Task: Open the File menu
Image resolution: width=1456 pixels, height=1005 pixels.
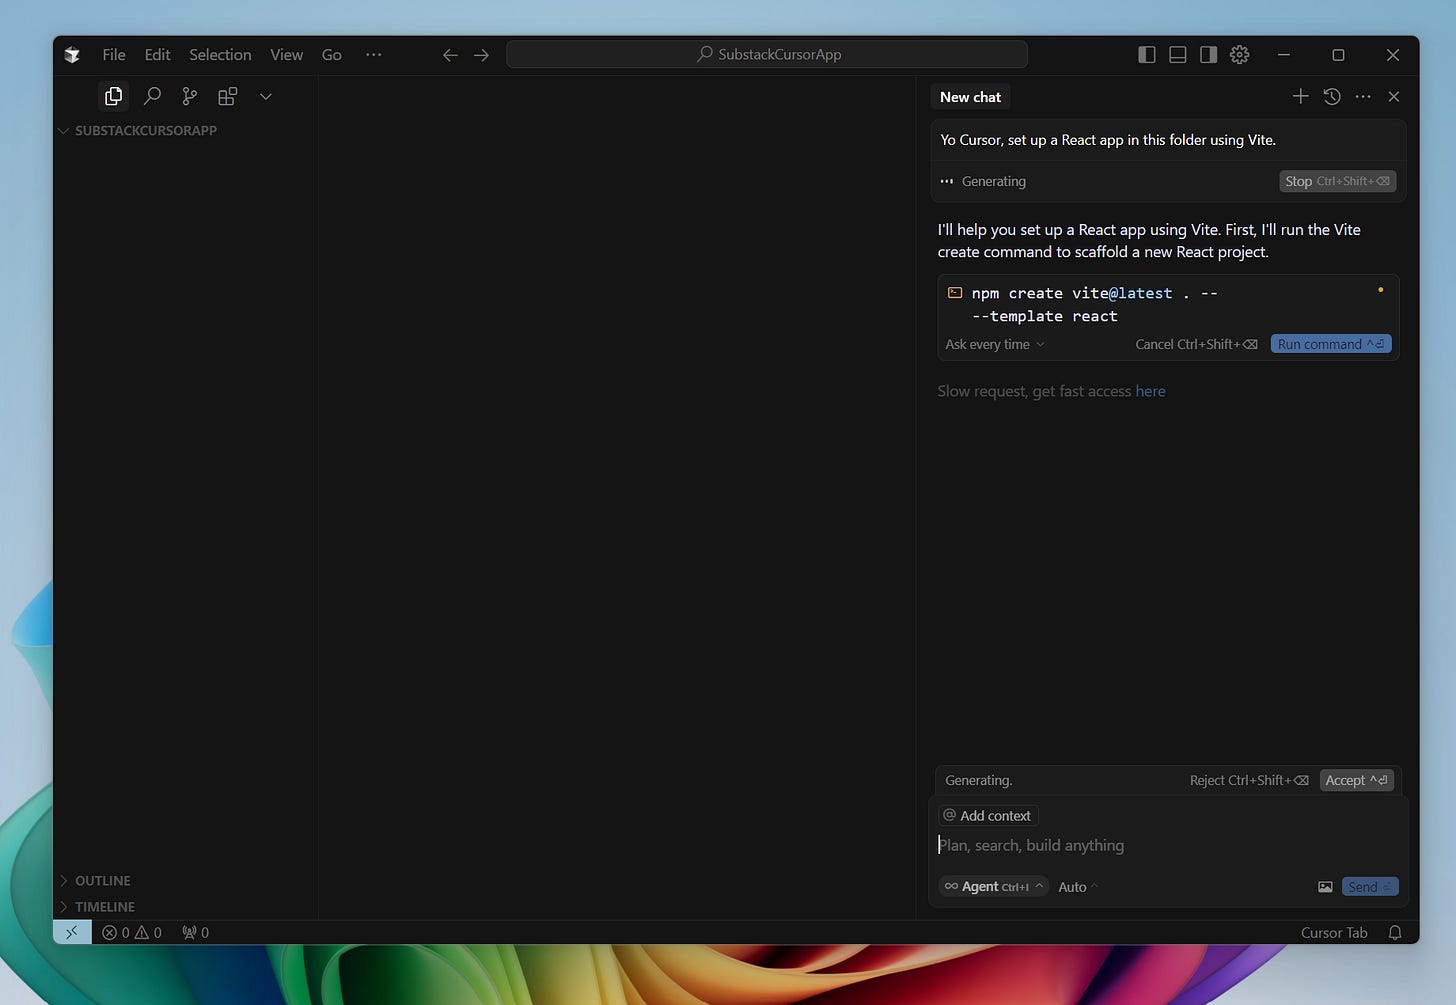Action: [114, 55]
